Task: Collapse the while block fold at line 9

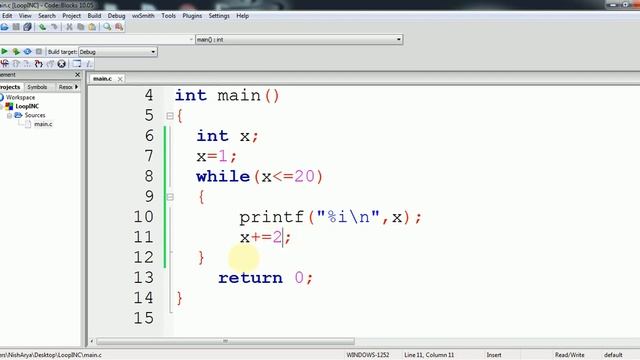Action: pyautogui.click(x=170, y=197)
